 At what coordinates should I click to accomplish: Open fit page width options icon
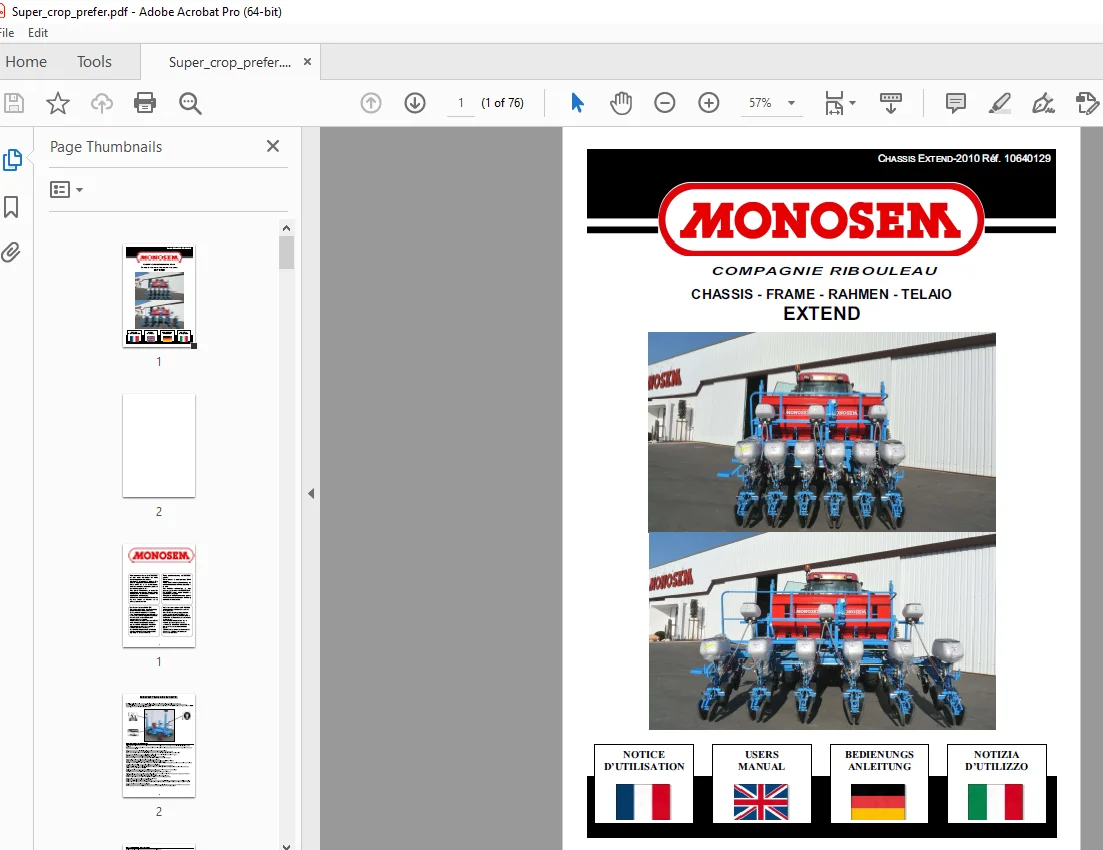point(839,103)
